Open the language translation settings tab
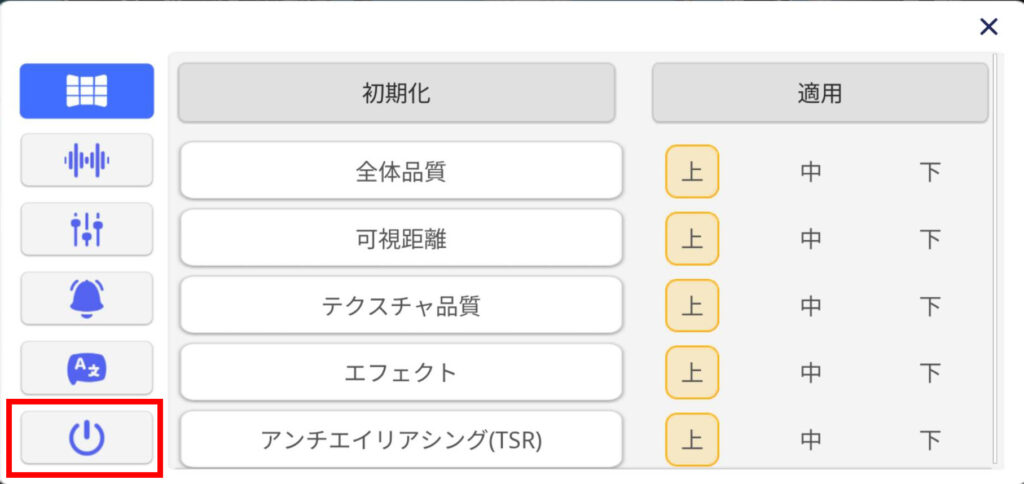 pyautogui.click(x=87, y=368)
